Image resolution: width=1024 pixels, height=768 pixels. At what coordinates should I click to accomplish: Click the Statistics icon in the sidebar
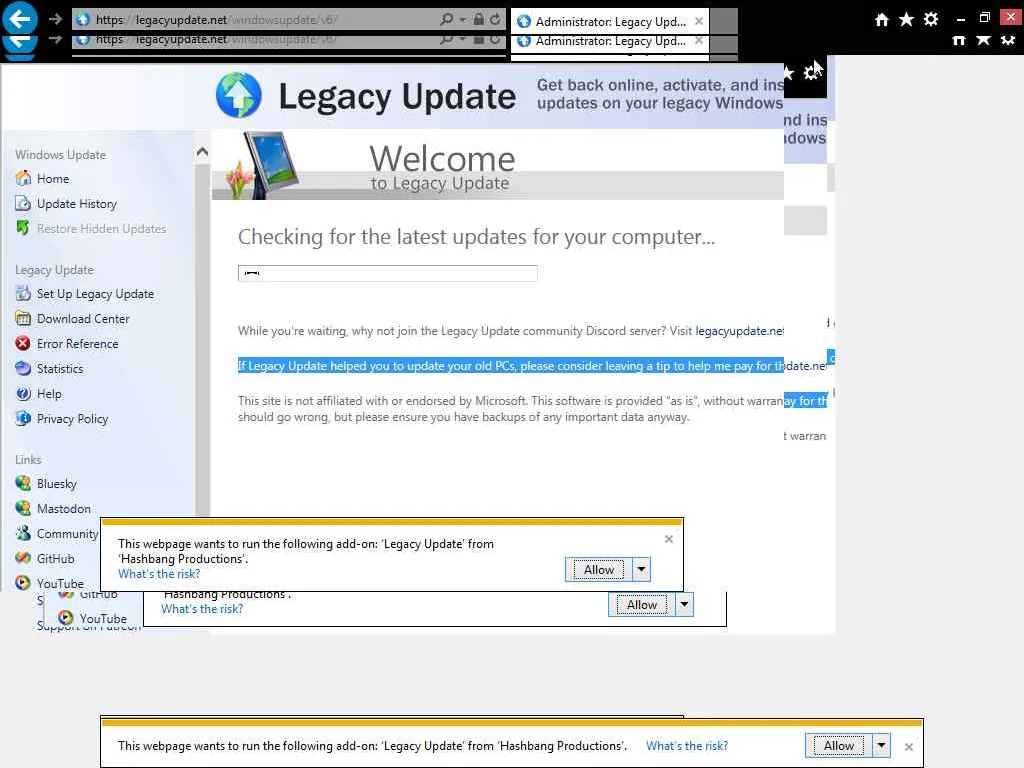pos(23,368)
